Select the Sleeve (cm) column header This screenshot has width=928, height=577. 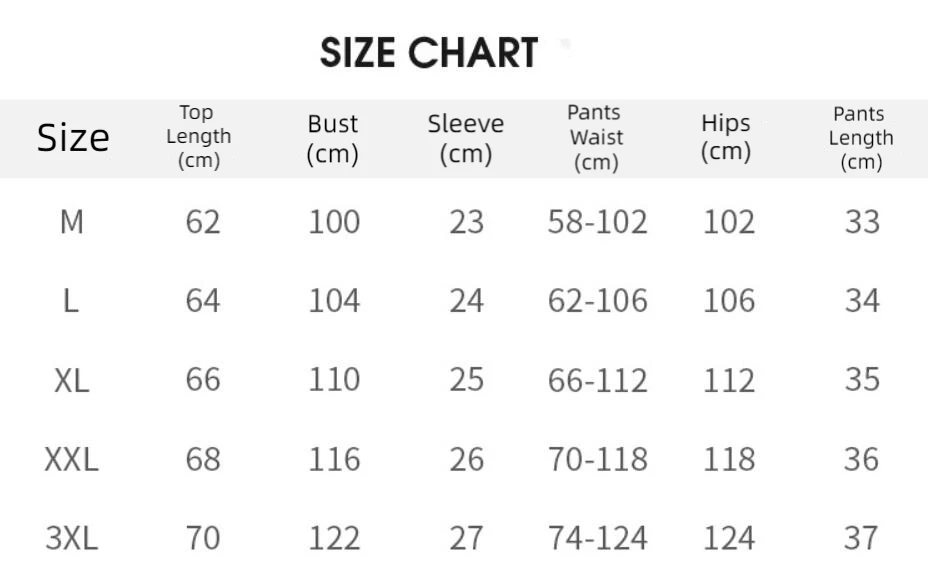(x=466, y=139)
